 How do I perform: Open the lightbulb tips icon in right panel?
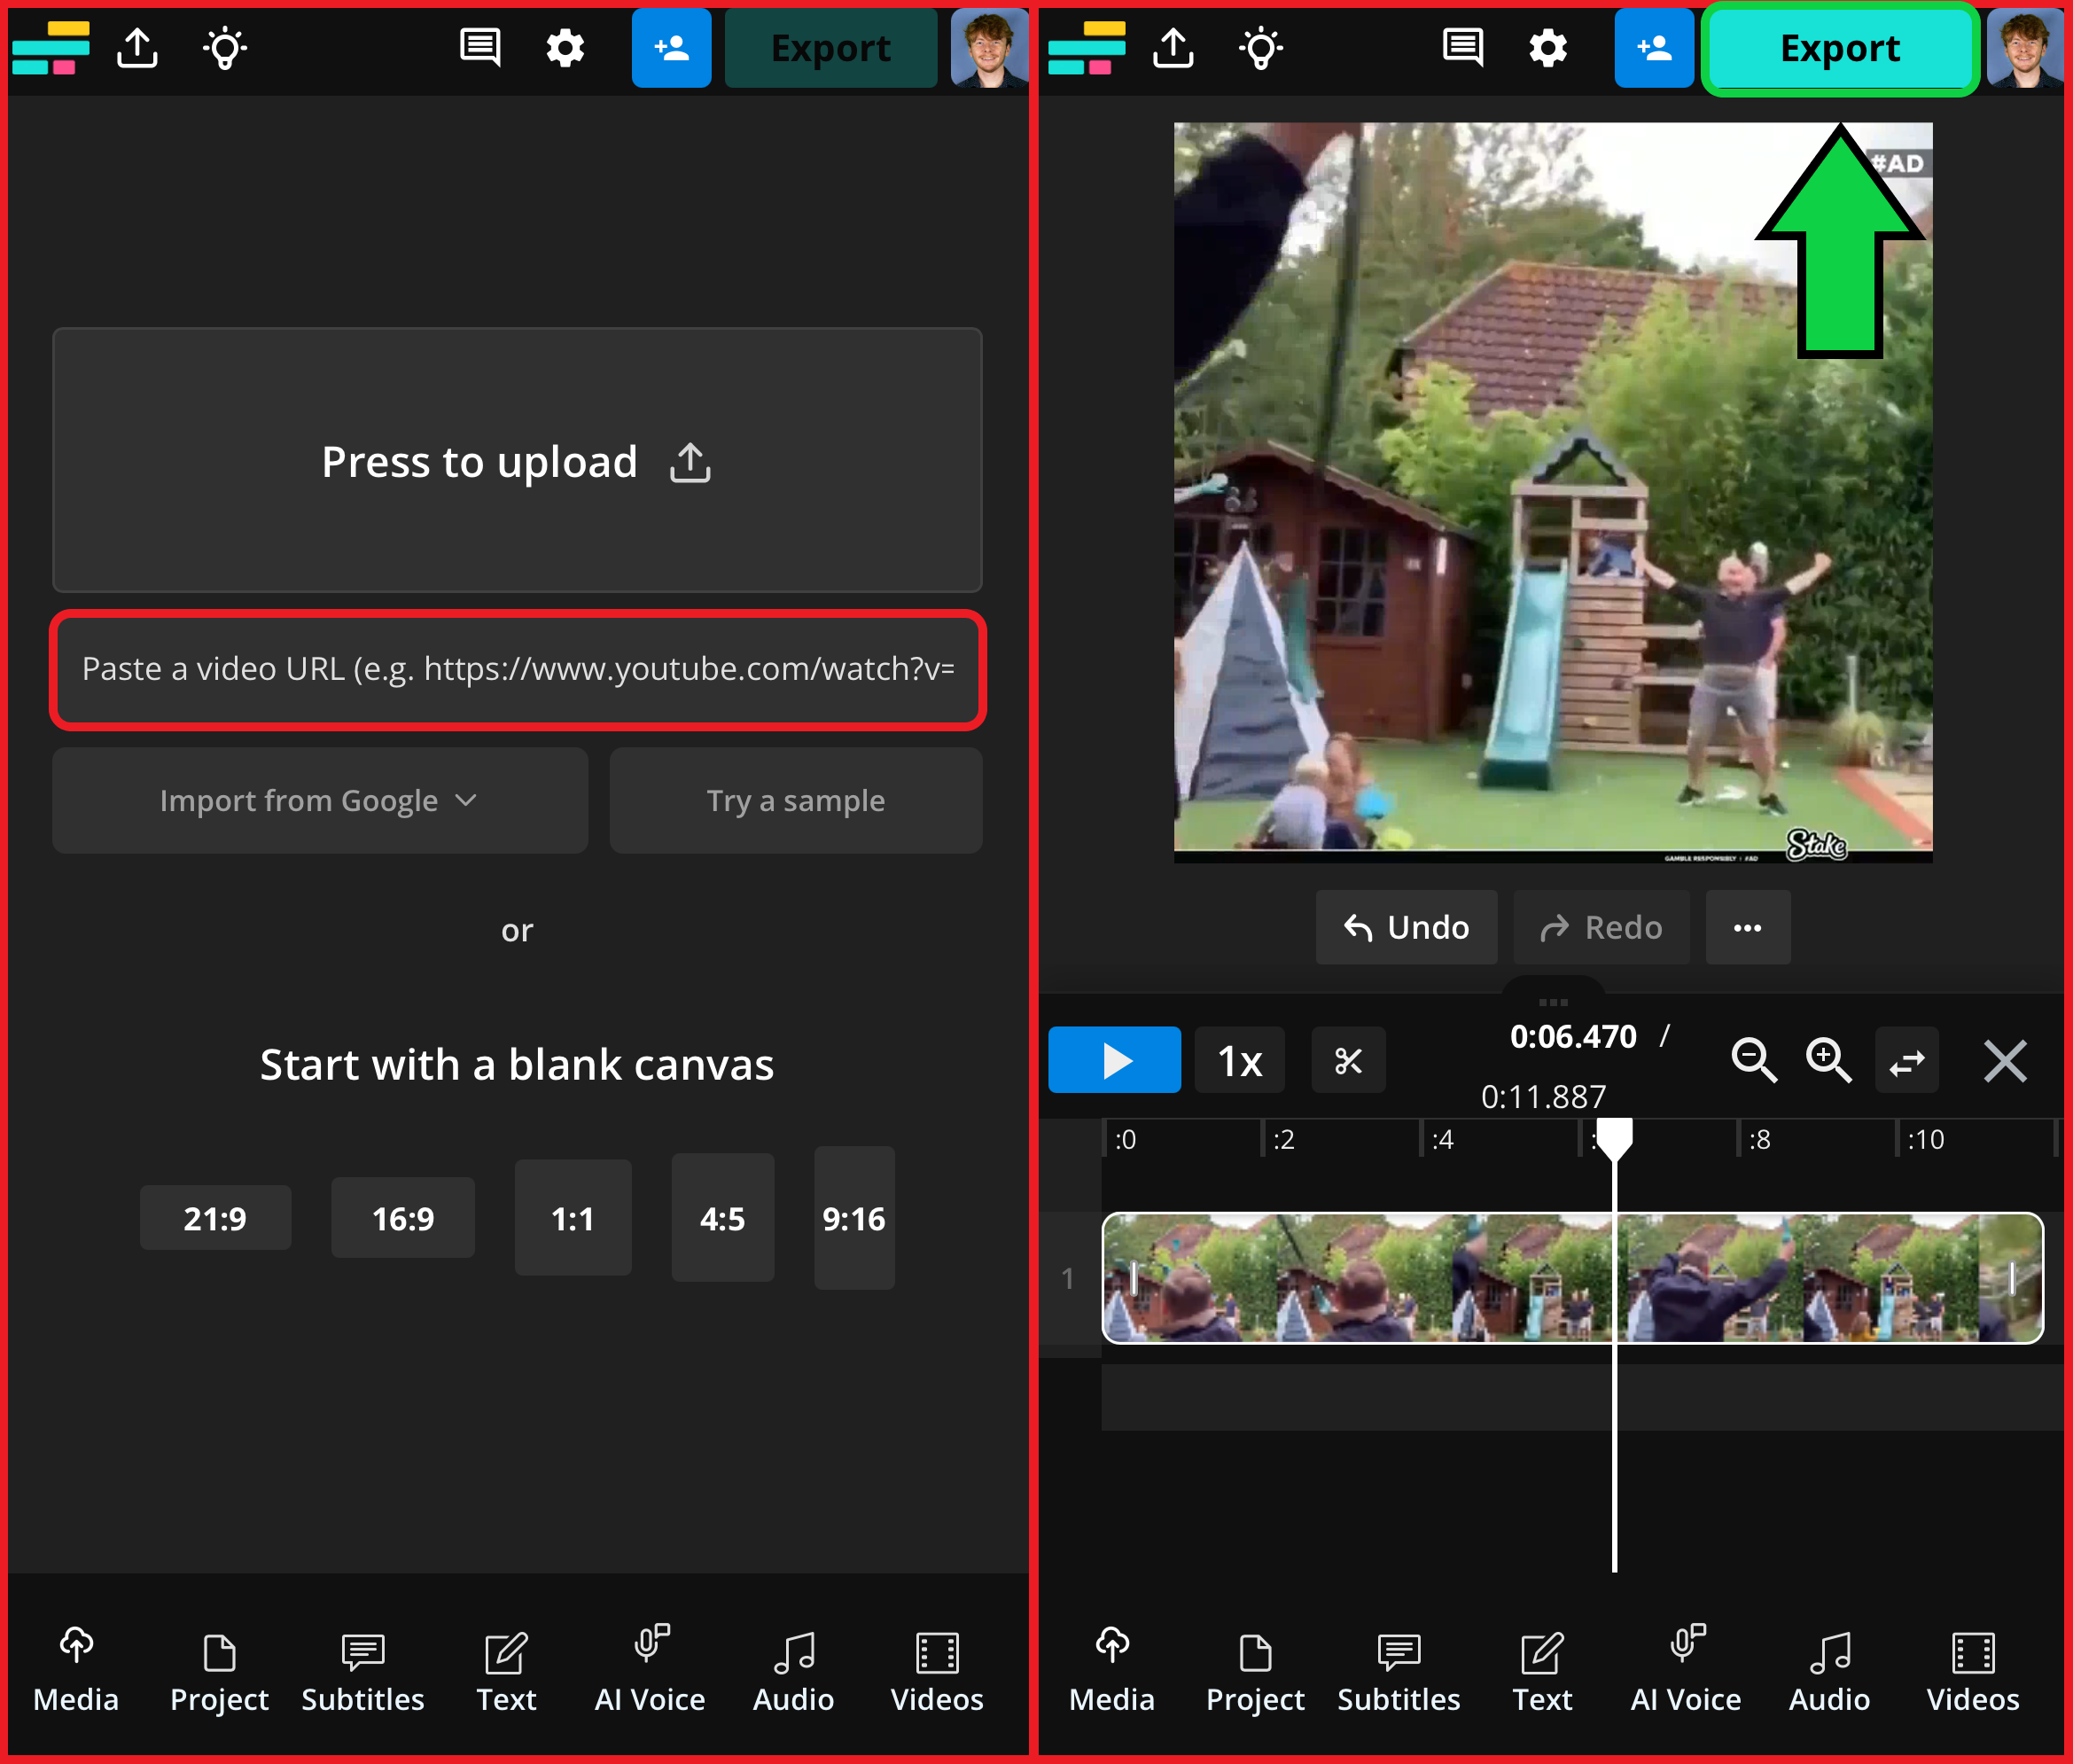click(1260, 48)
